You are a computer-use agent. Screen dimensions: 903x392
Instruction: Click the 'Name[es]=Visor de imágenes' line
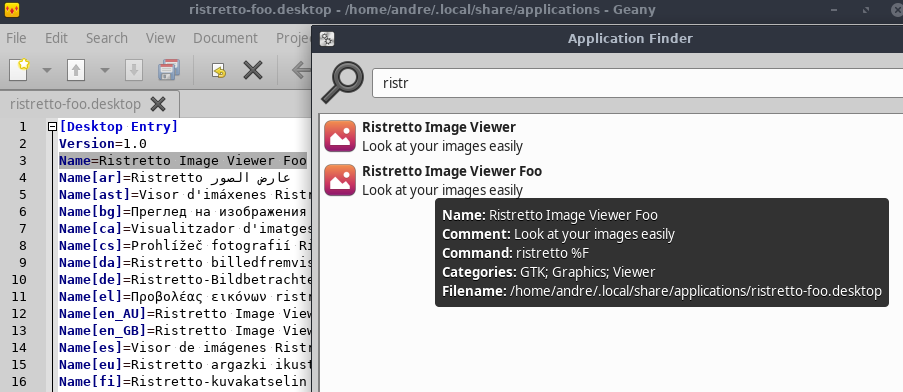pyautogui.click(x=184, y=348)
